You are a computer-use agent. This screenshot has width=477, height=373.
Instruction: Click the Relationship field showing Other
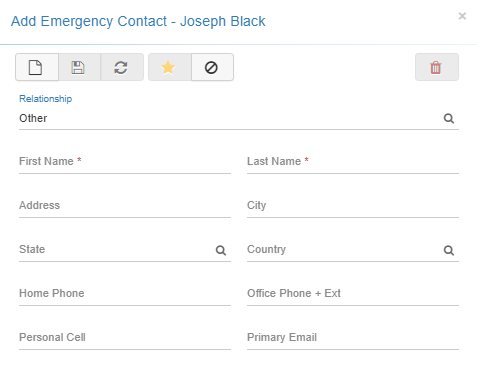(x=230, y=118)
